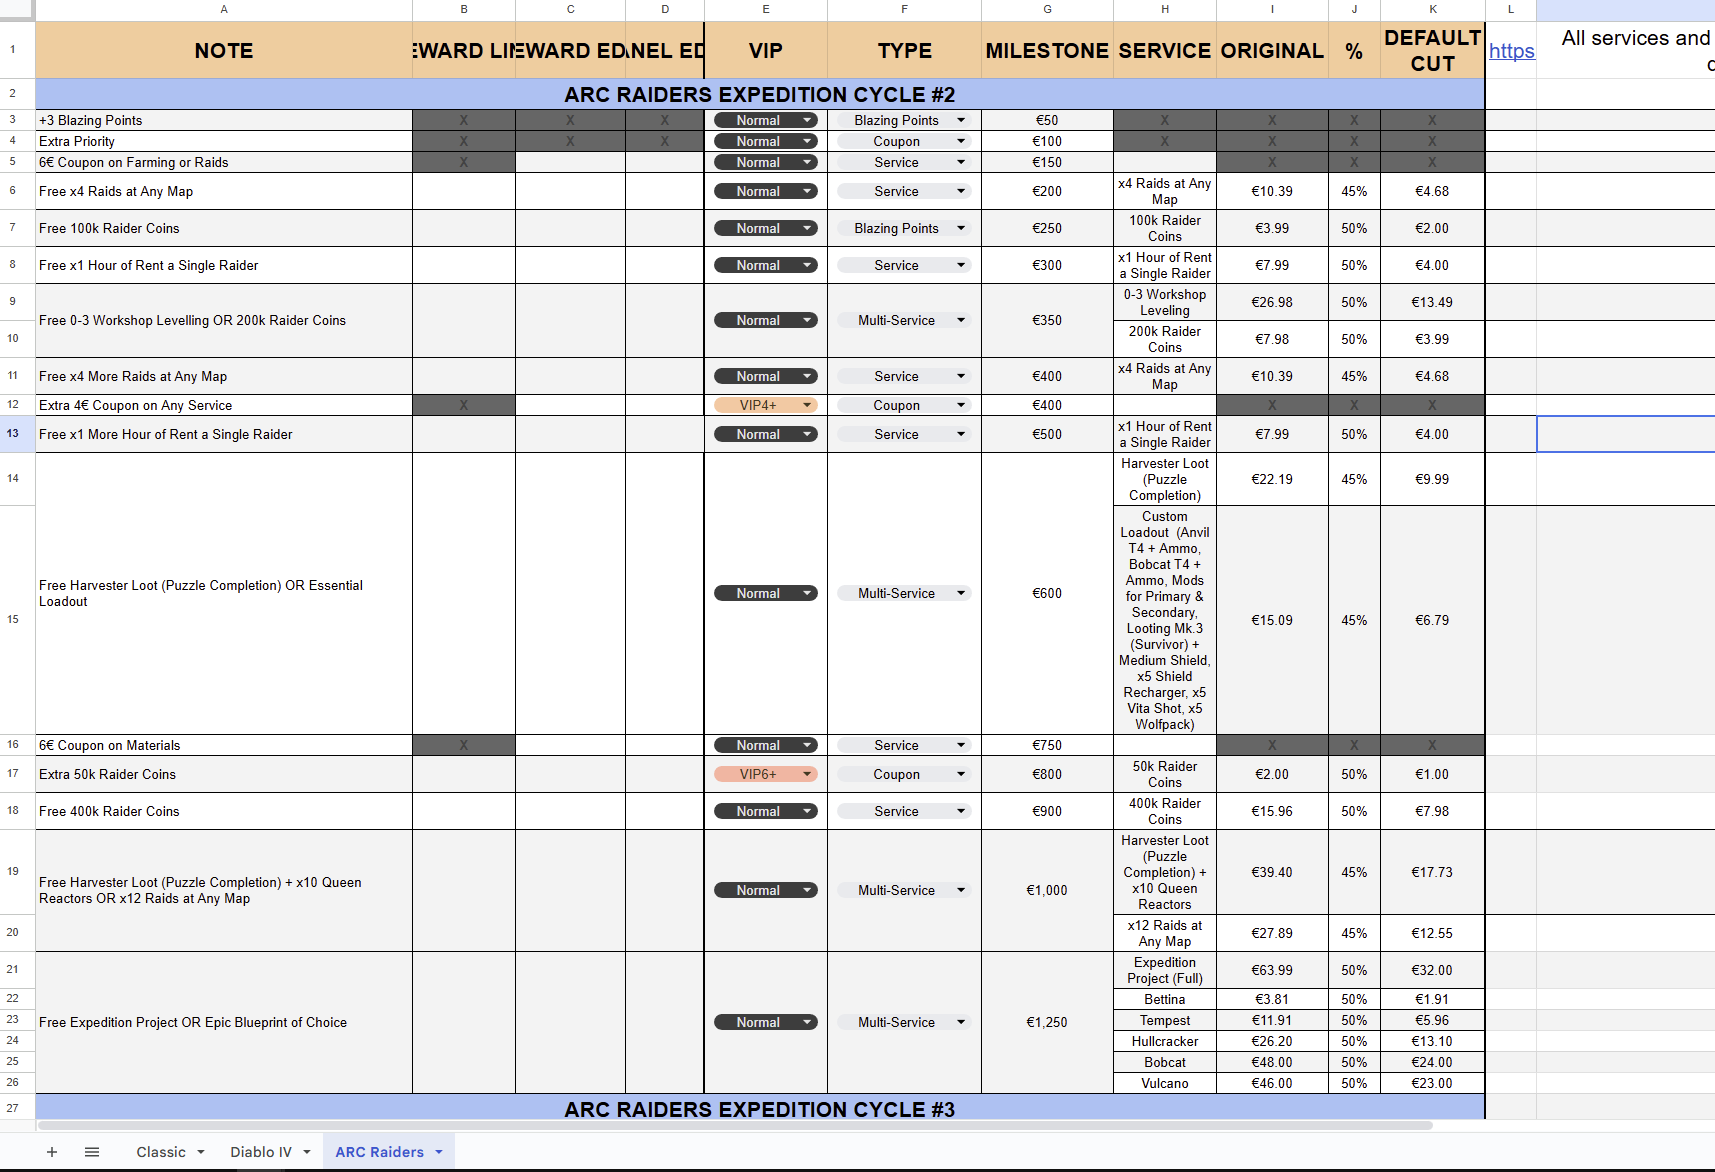Select cell '6€ Coupon on Farming or Raids'
This screenshot has height=1172, width=1715.
coord(224,162)
